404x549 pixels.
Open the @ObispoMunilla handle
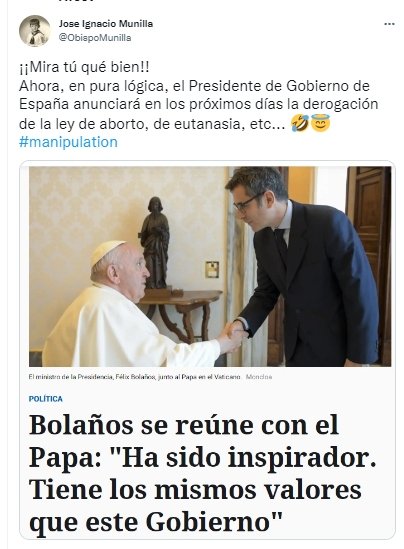tap(95, 37)
